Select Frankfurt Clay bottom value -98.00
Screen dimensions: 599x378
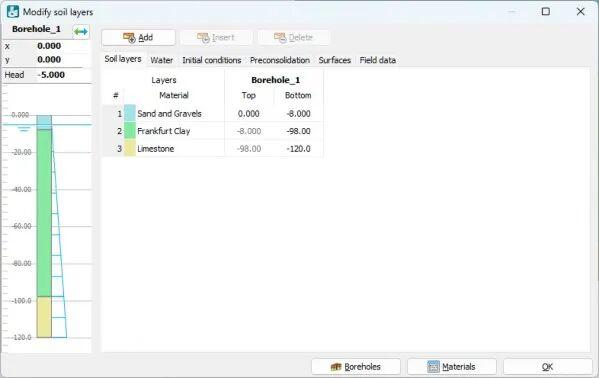298,131
